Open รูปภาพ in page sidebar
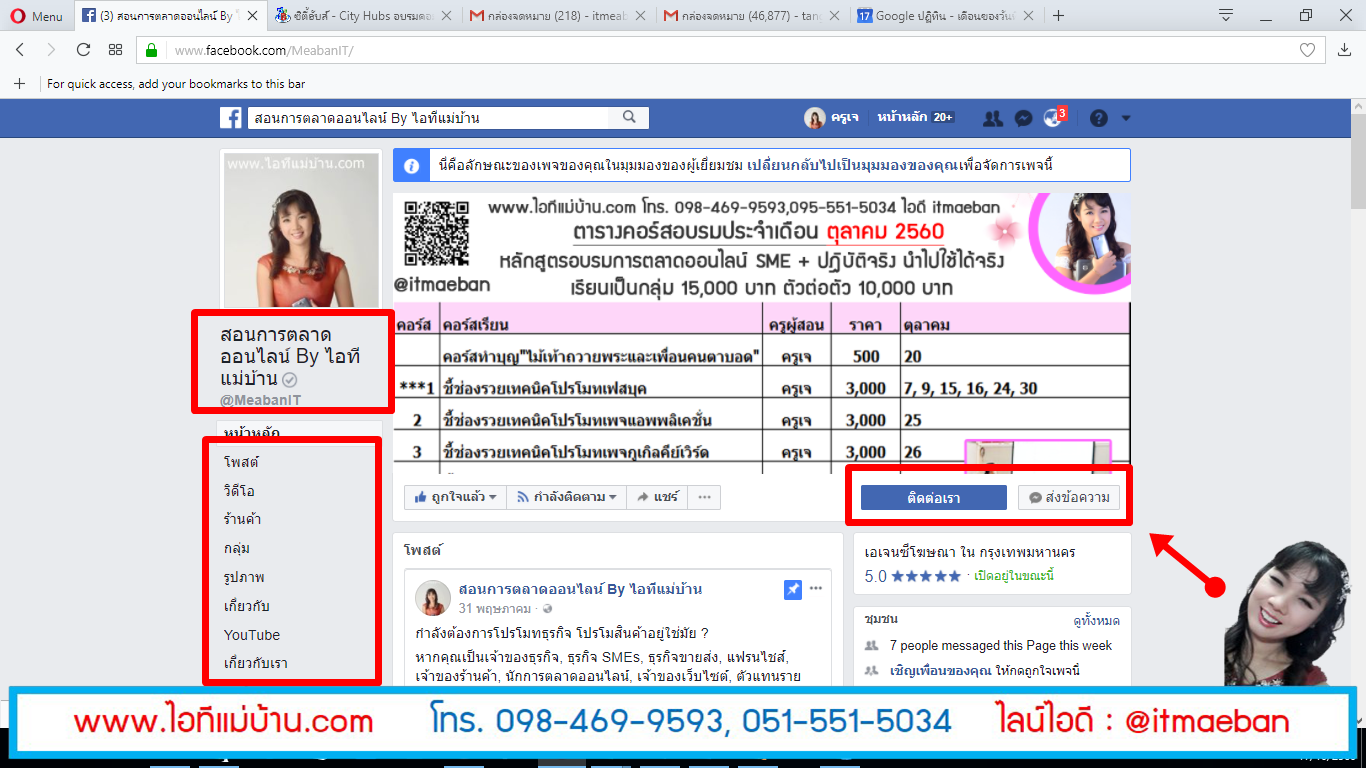Image resolution: width=1366 pixels, height=768 pixels. point(244,577)
